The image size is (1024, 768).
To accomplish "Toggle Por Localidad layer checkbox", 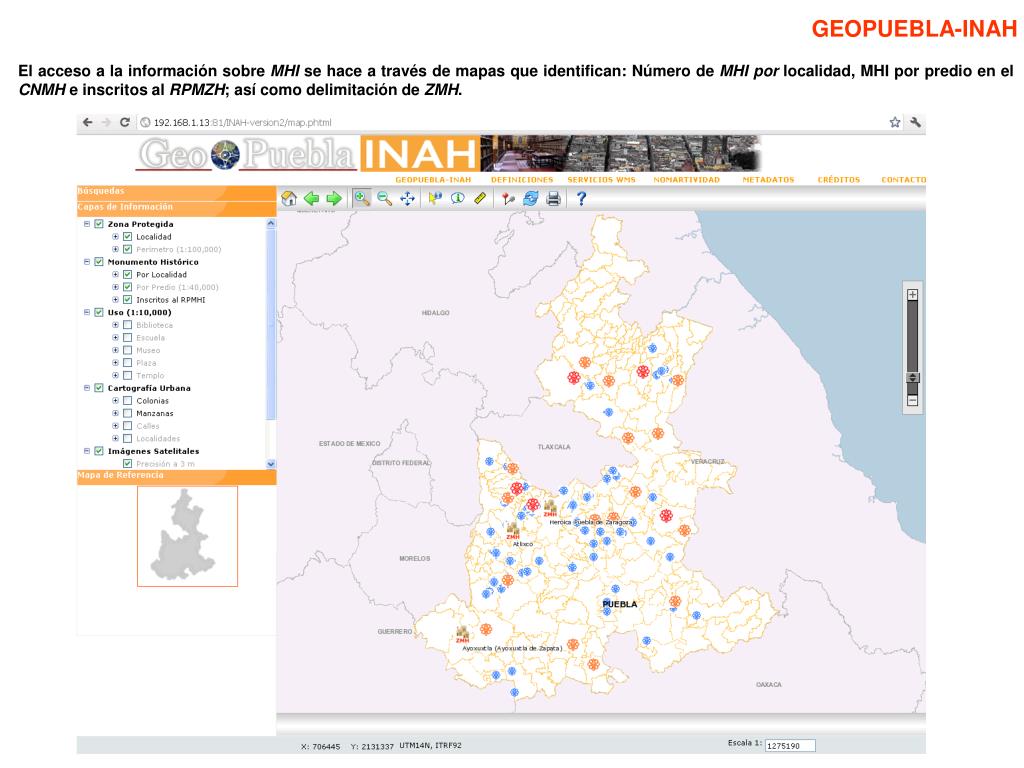I will [x=127, y=274].
